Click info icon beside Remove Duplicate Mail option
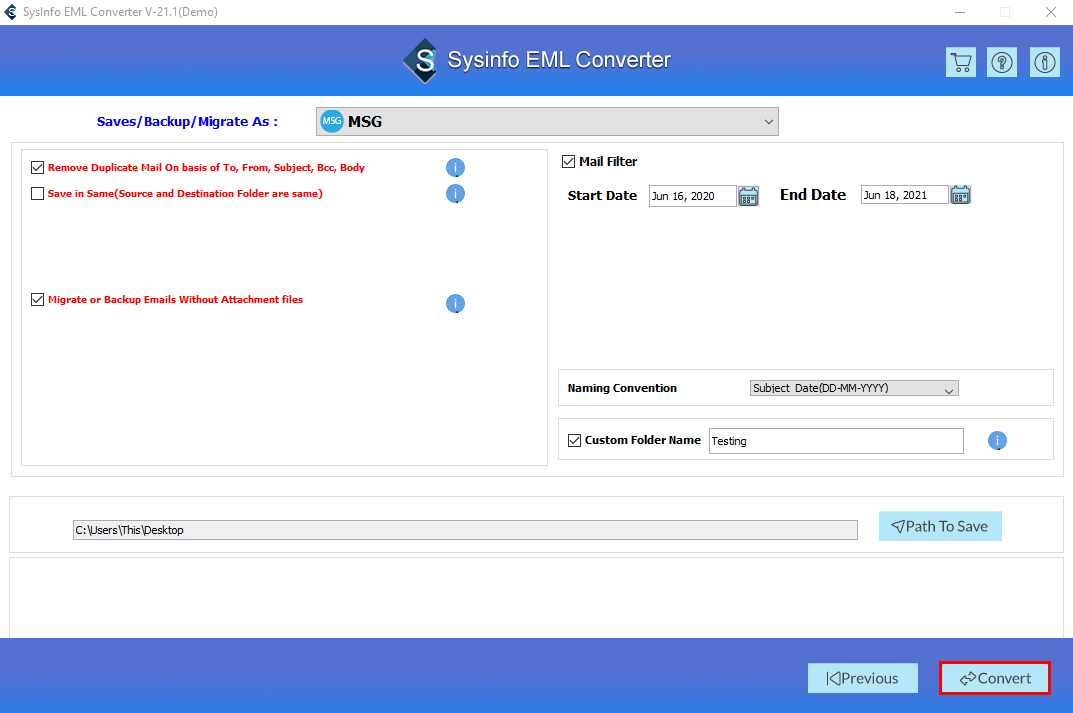Viewport: 1073px width, 713px height. (455, 167)
